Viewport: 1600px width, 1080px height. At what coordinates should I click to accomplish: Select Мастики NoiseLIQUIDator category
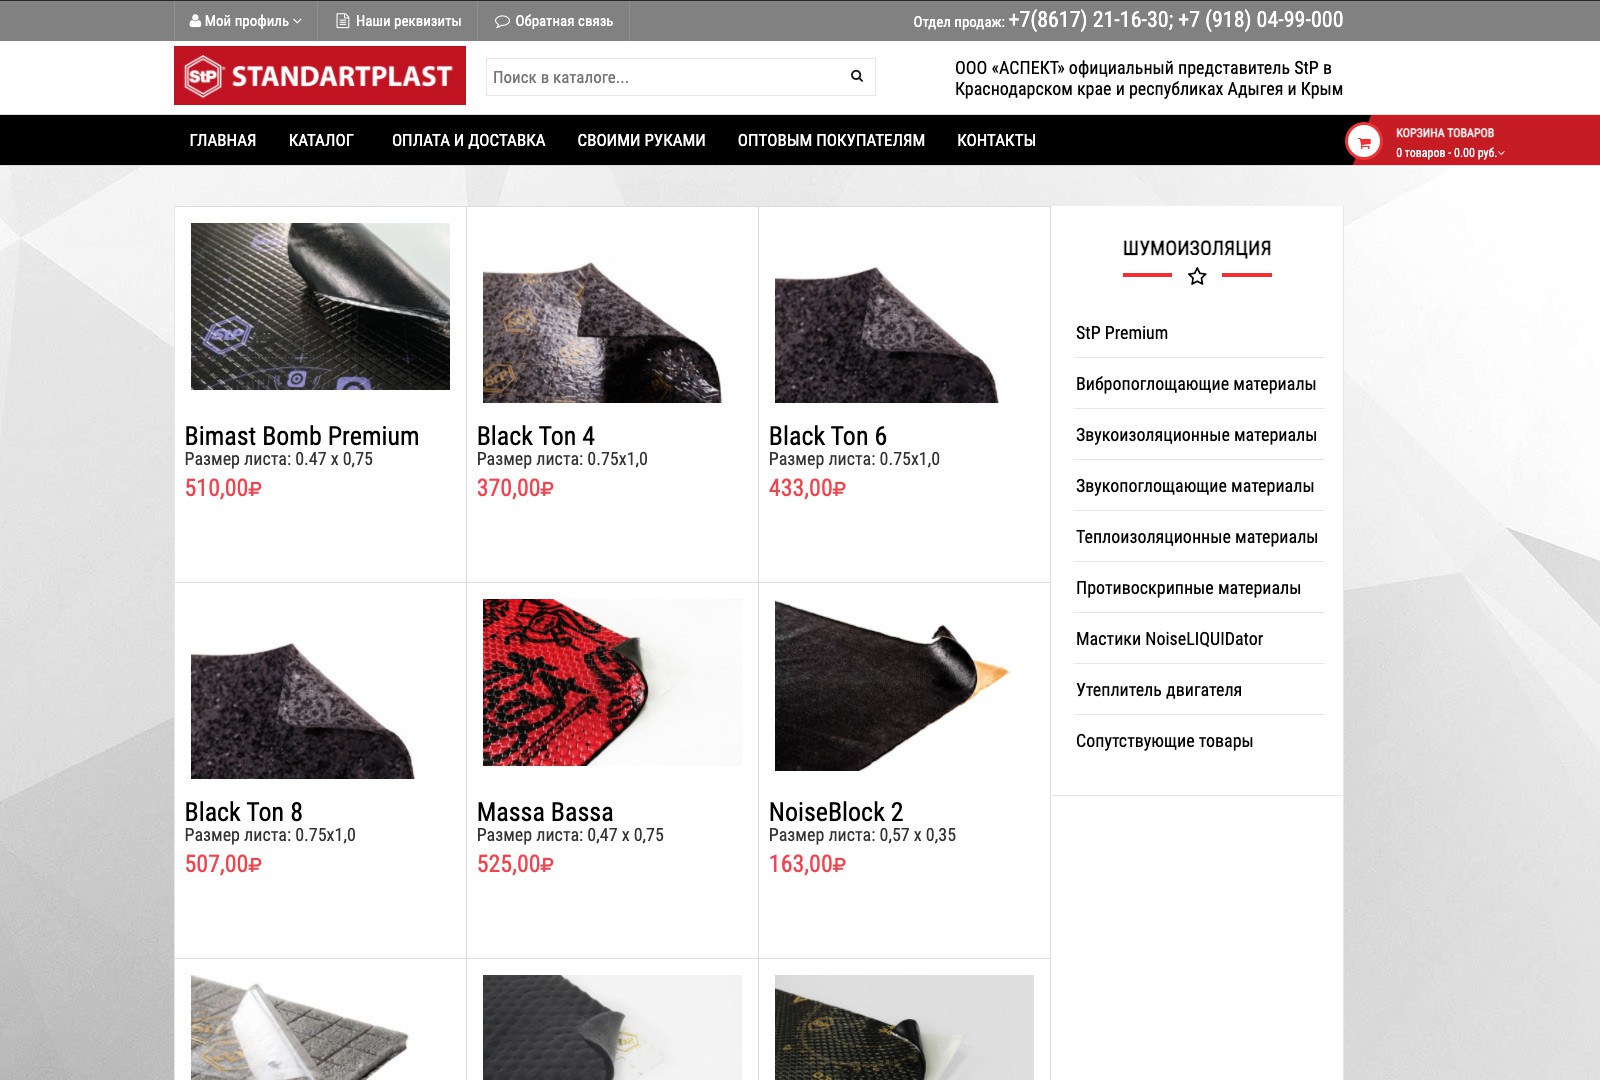pos(1169,639)
